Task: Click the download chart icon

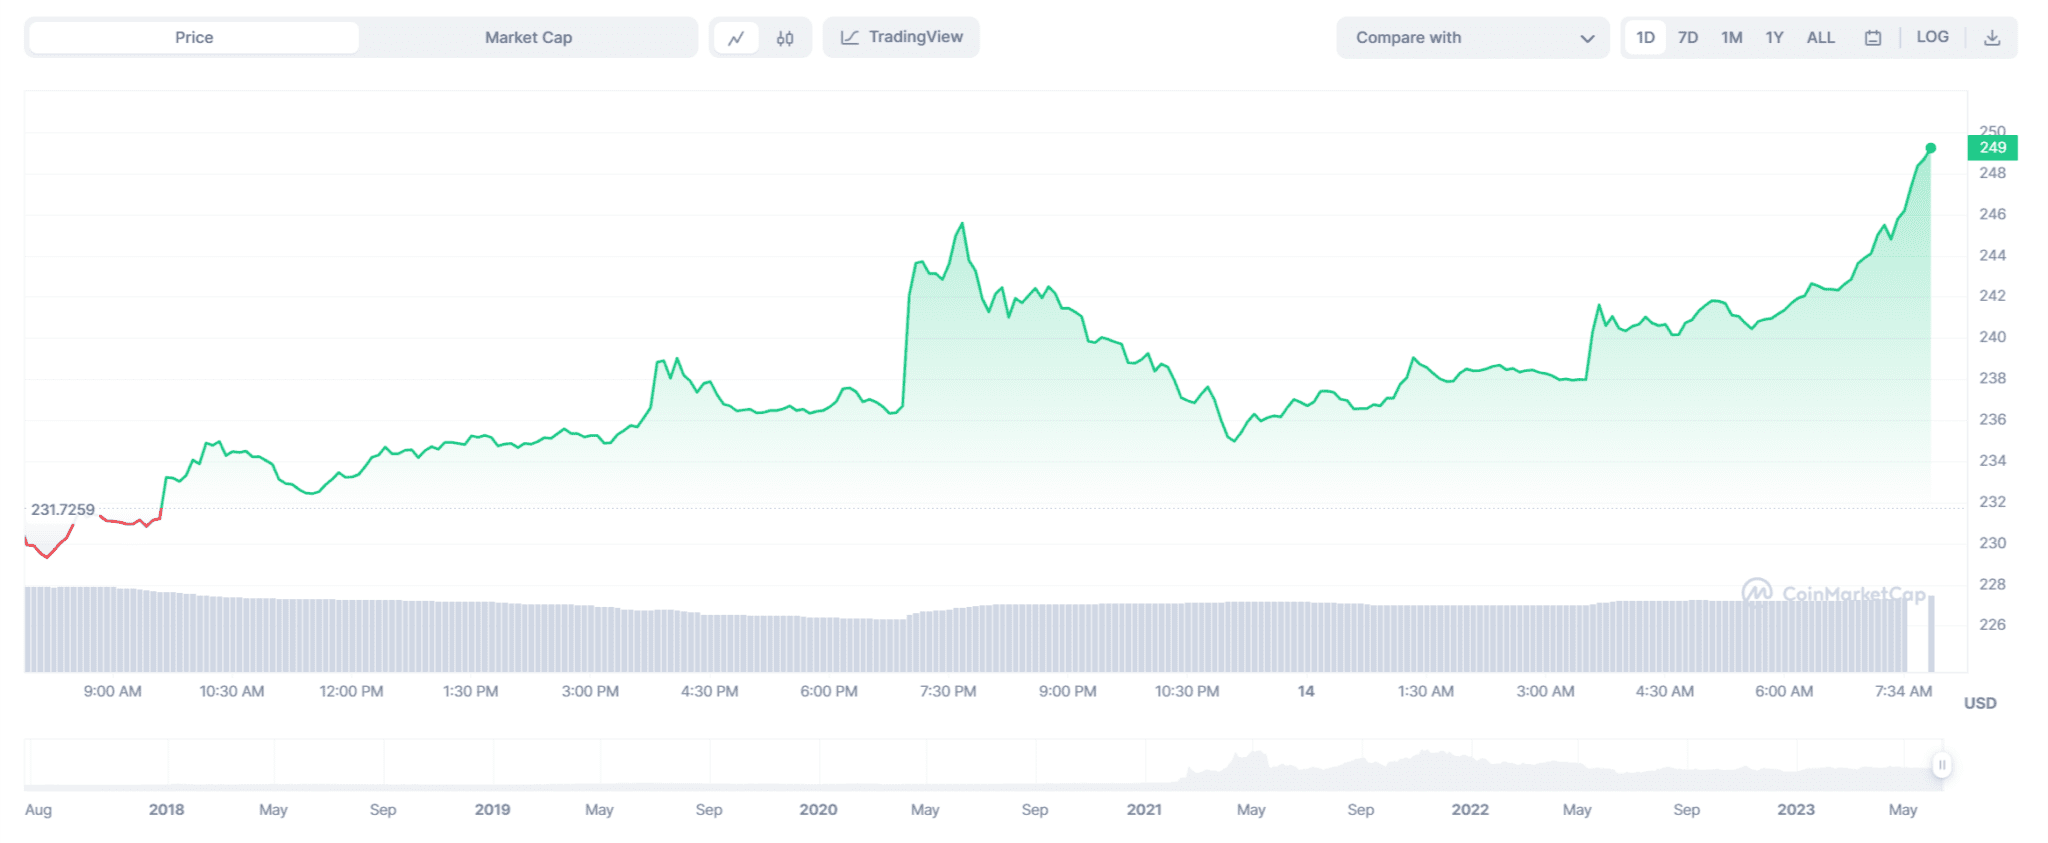Action: (x=1992, y=38)
